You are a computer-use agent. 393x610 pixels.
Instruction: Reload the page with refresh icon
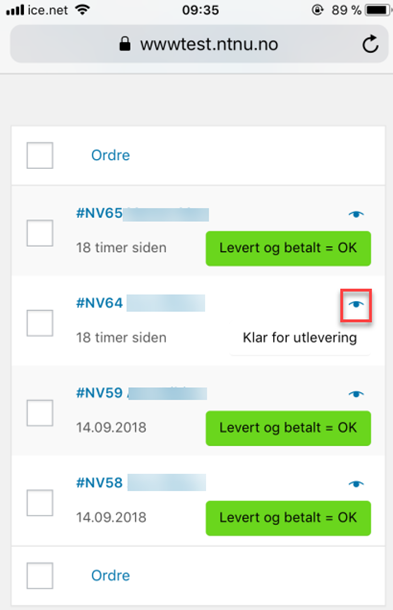coord(370,44)
